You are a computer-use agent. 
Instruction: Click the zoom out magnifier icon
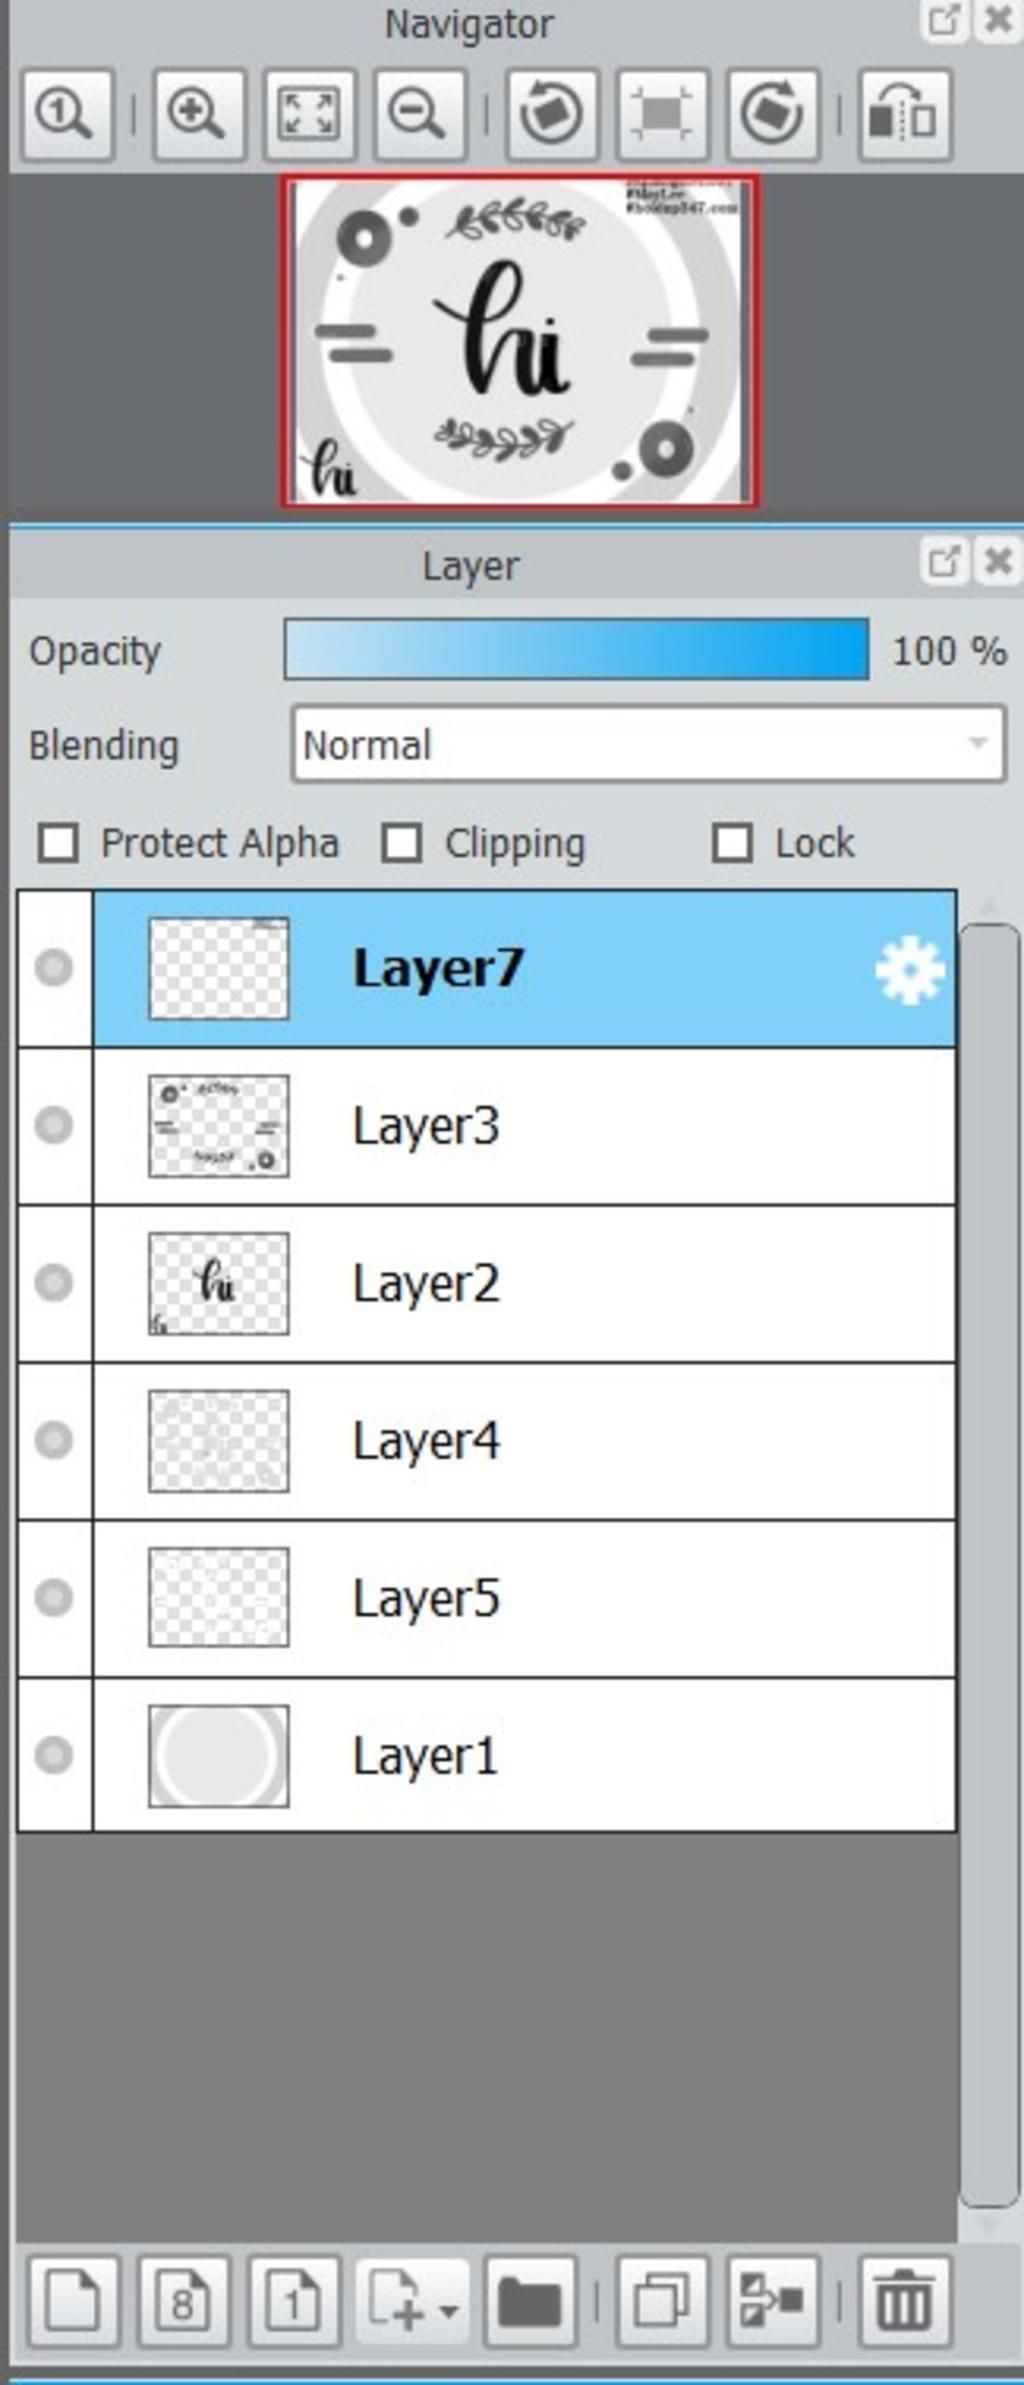(x=418, y=114)
